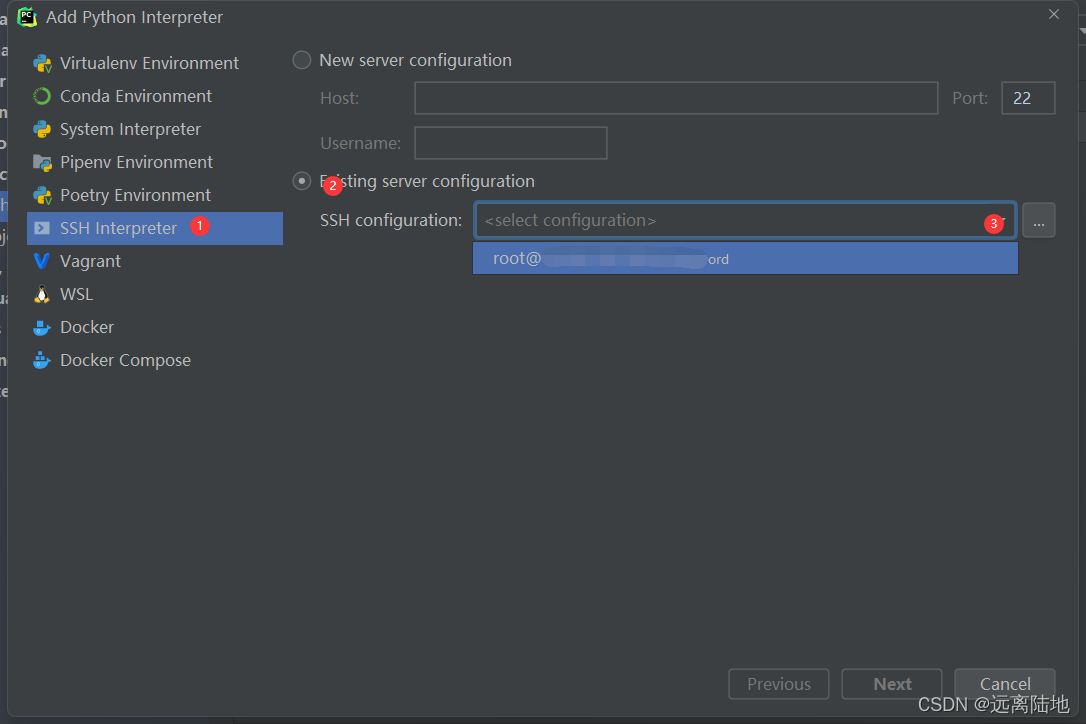Close the Add Python Interpreter dialog
Screen dimensions: 1086x724
[x=1053, y=15]
